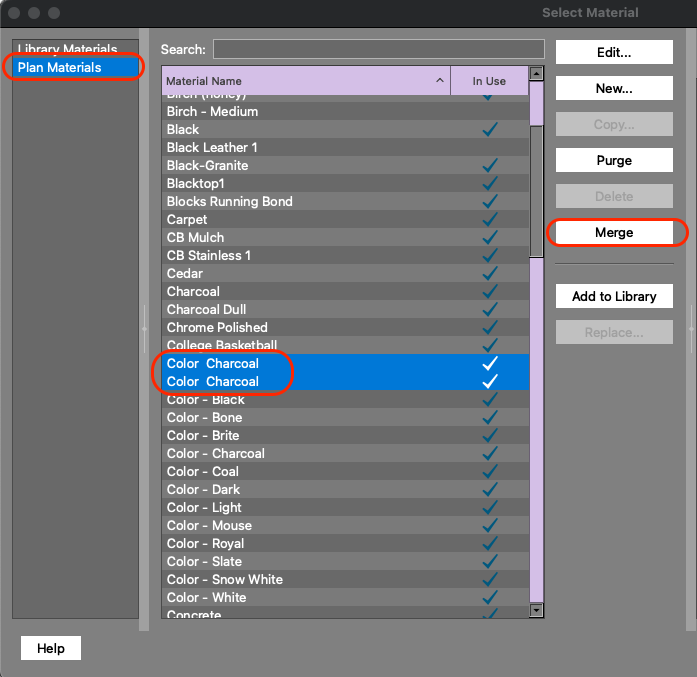Click scrollbar up arrow in material list
697x677 pixels.
coord(536,73)
